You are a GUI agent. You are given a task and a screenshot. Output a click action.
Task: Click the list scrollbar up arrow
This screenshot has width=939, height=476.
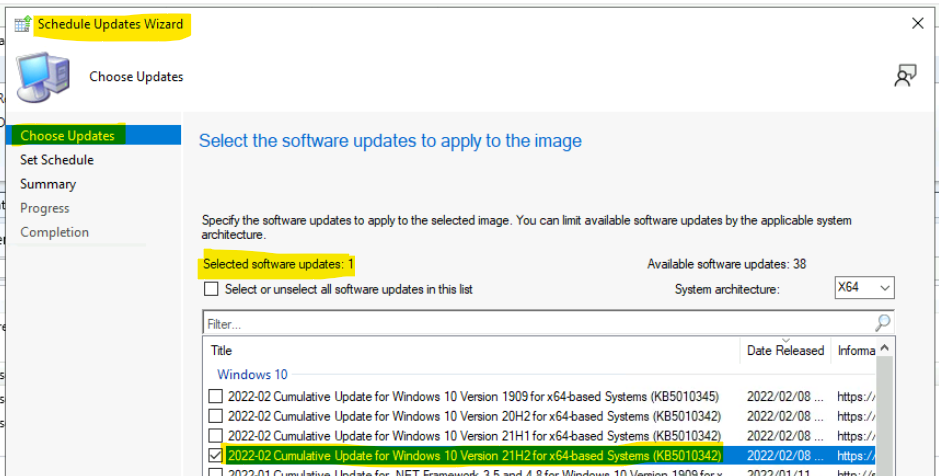(884, 348)
